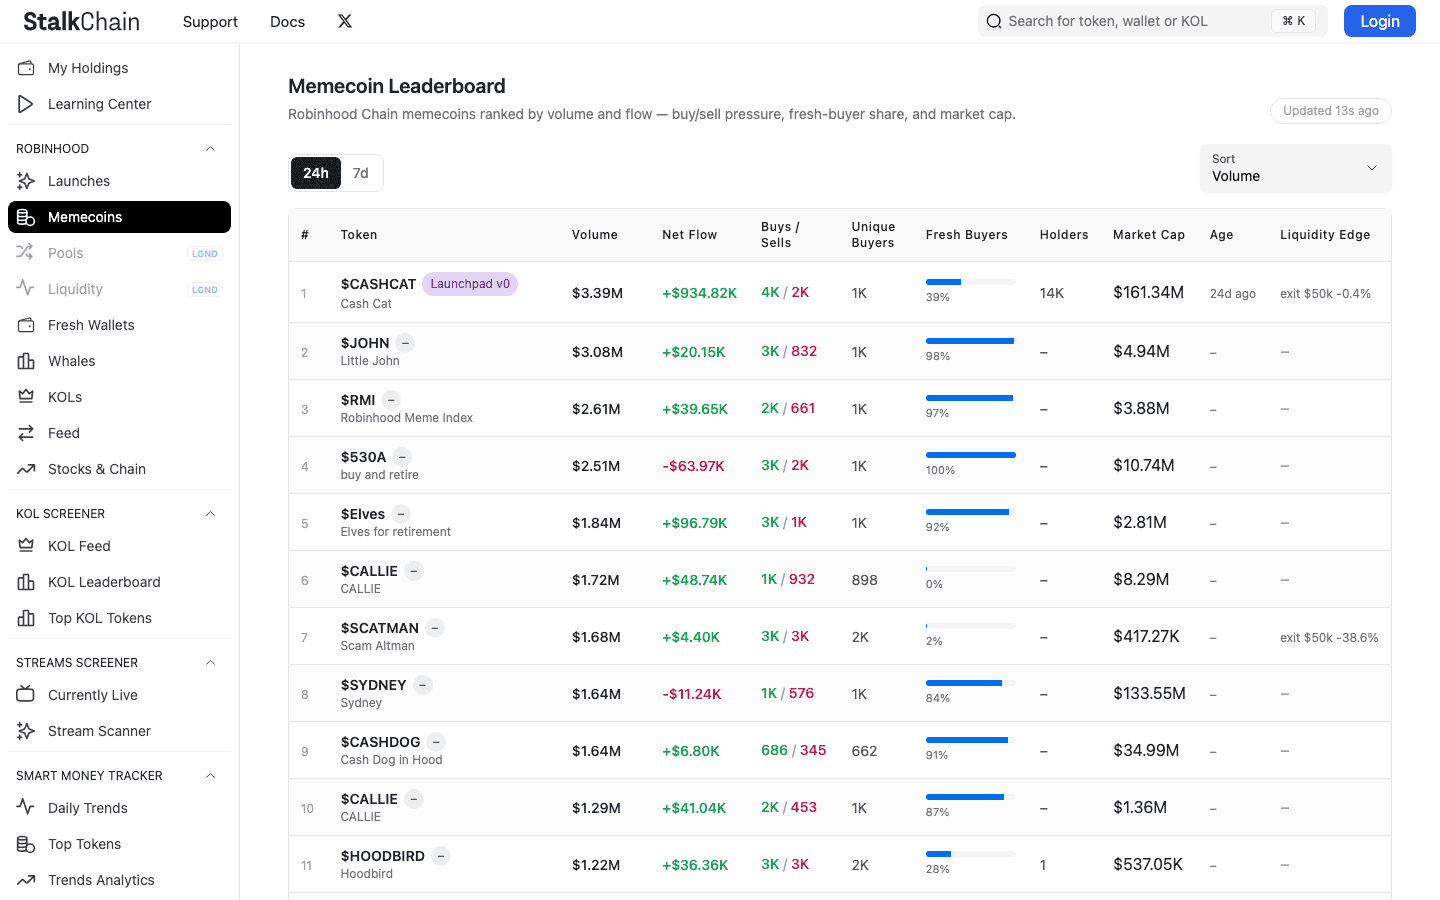Open the X (Twitter) icon link
This screenshot has width=1440, height=900.
click(345, 21)
